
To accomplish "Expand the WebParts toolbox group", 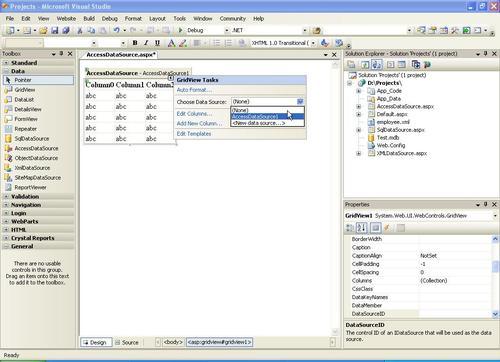I will (6, 221).
